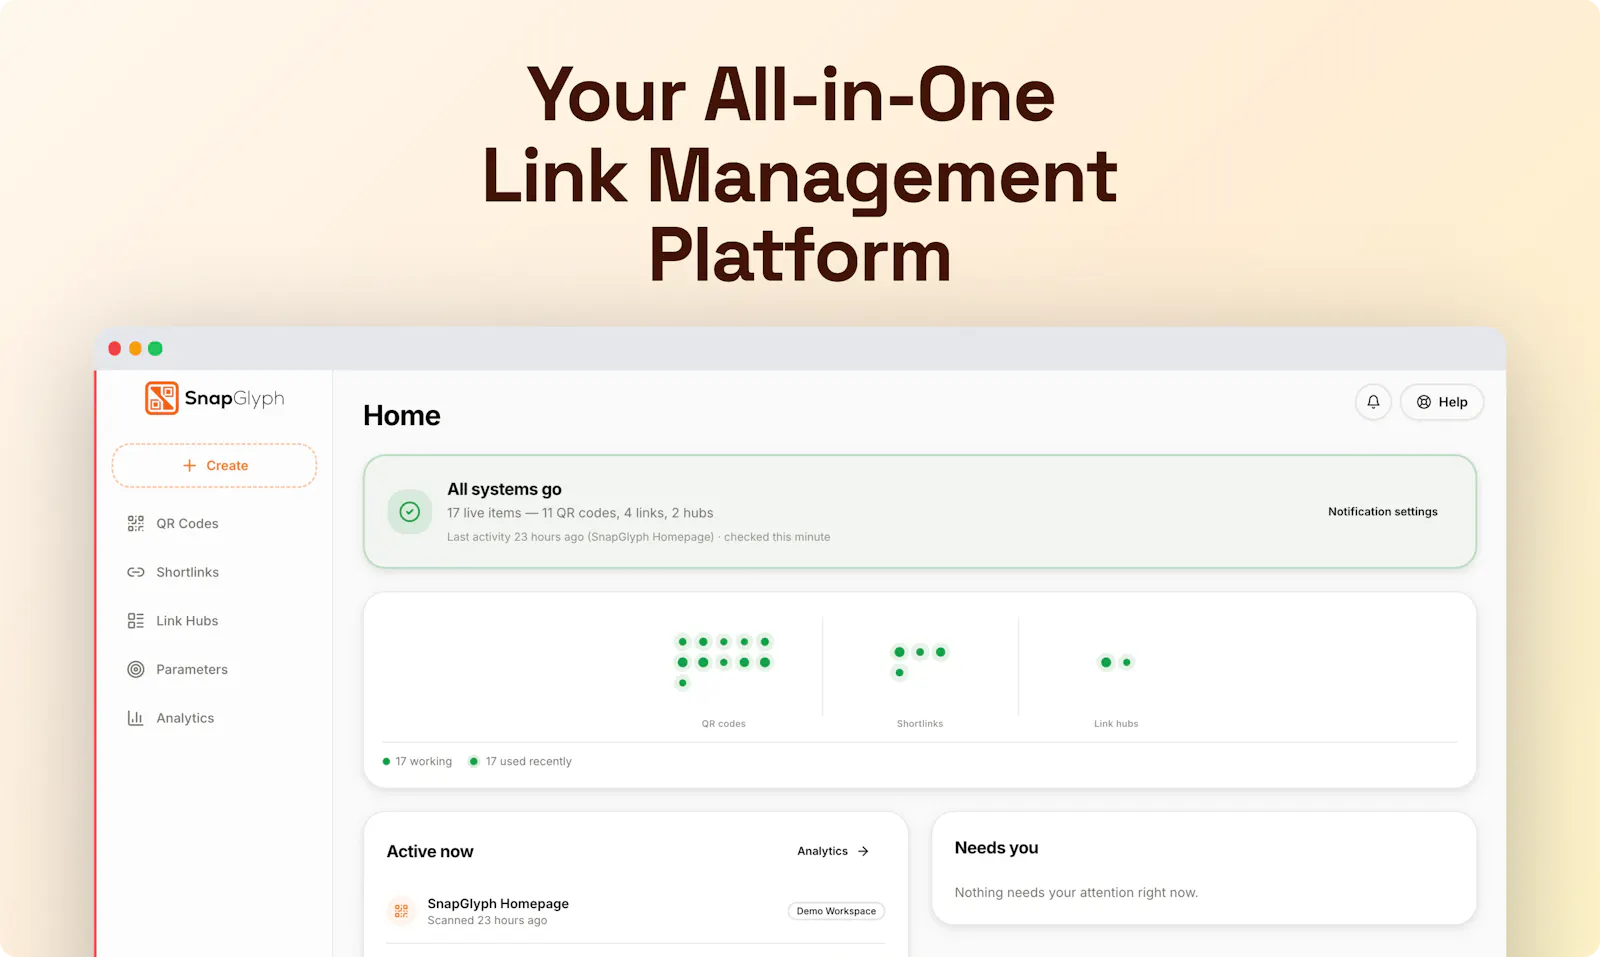This screenshot has height=957, width=1600.
Task: Click the "17 used recently" status text
Action: point(529,762)
